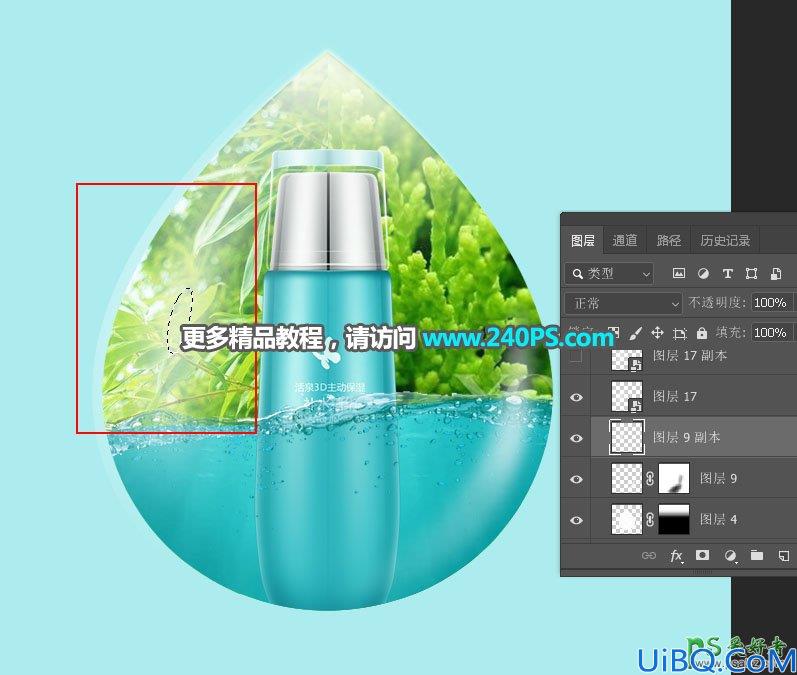Click layer name 图层 4
Image resolution: width=797 pixels, height=675 pixels.
718,519
